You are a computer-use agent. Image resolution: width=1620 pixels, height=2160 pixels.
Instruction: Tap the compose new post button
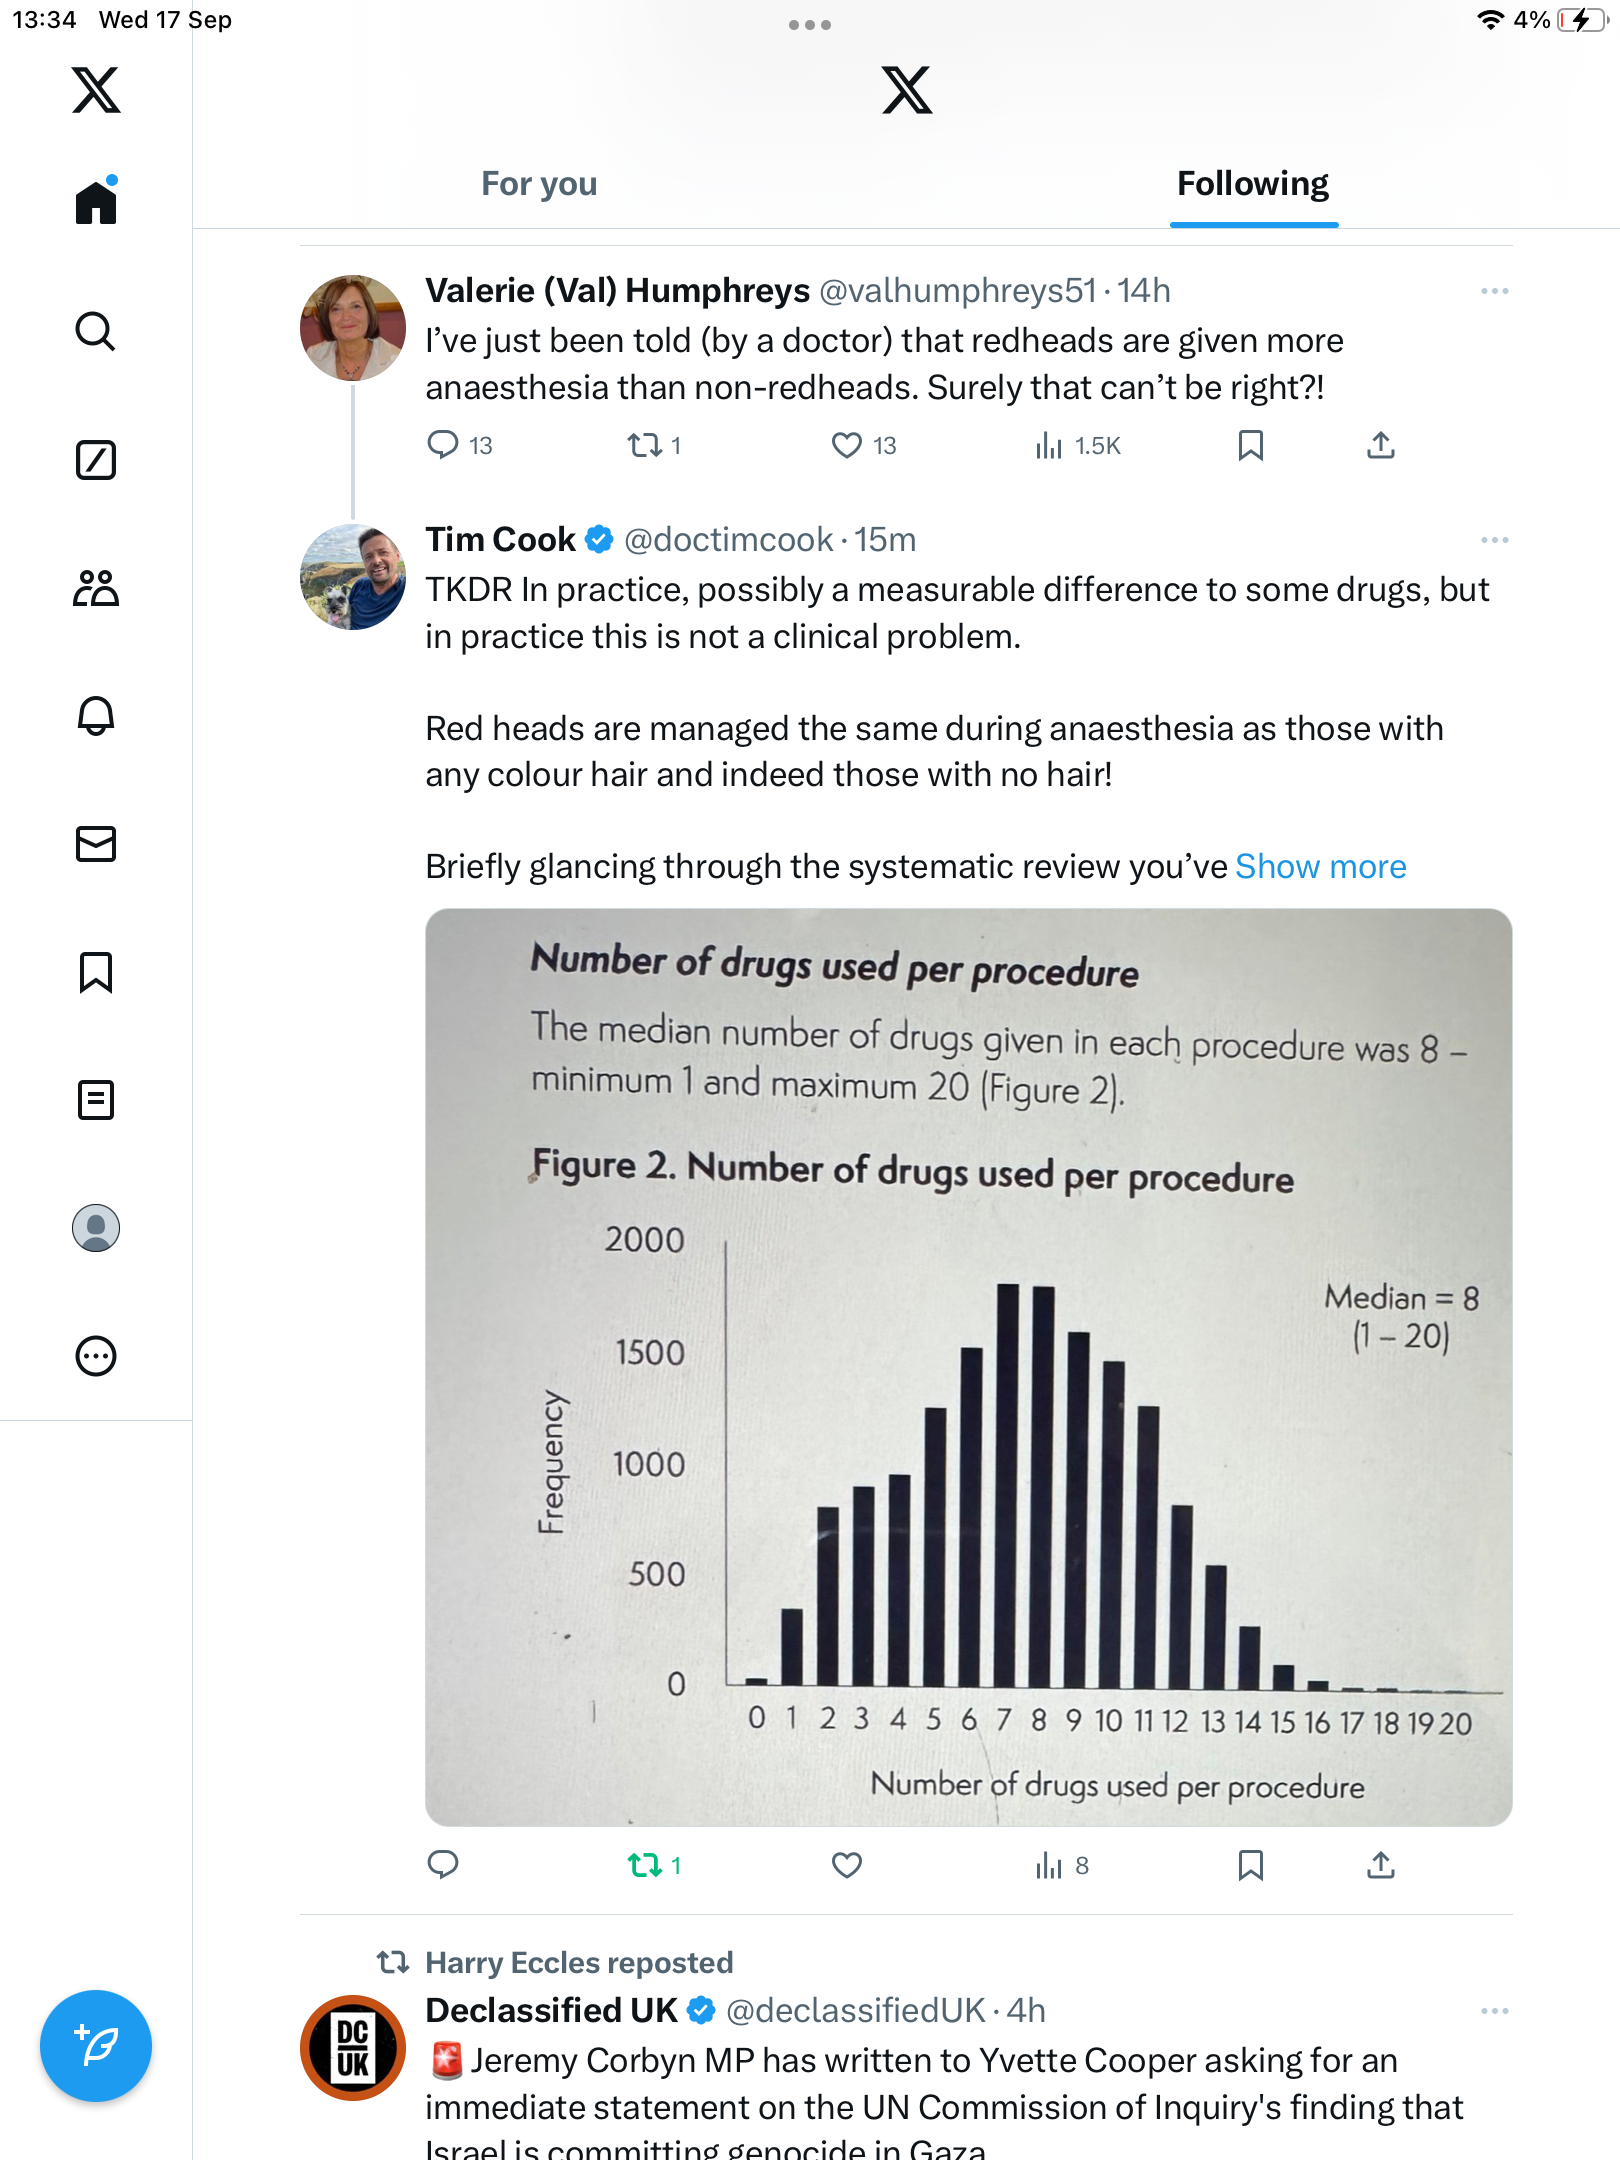[96, 2045]
